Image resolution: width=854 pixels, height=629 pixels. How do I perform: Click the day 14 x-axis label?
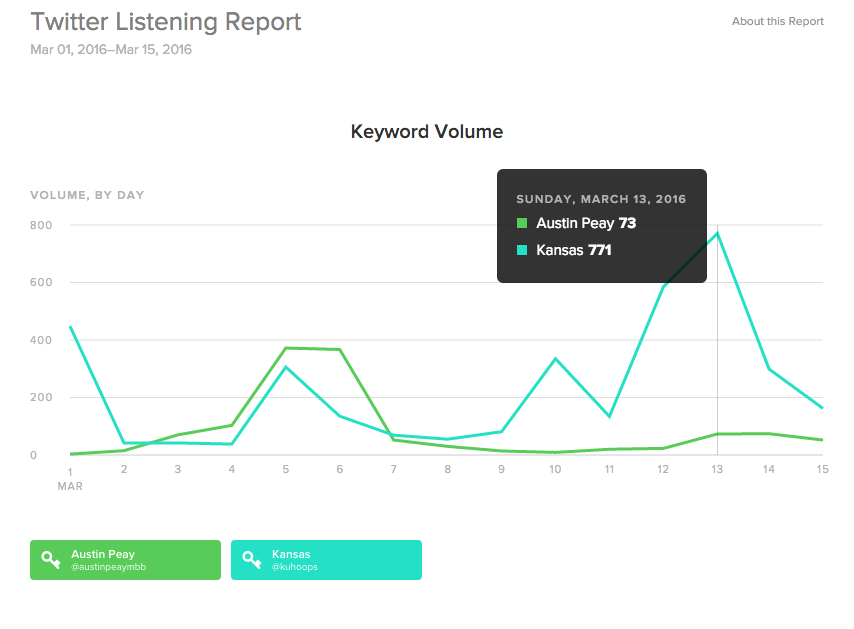(768, 469)
